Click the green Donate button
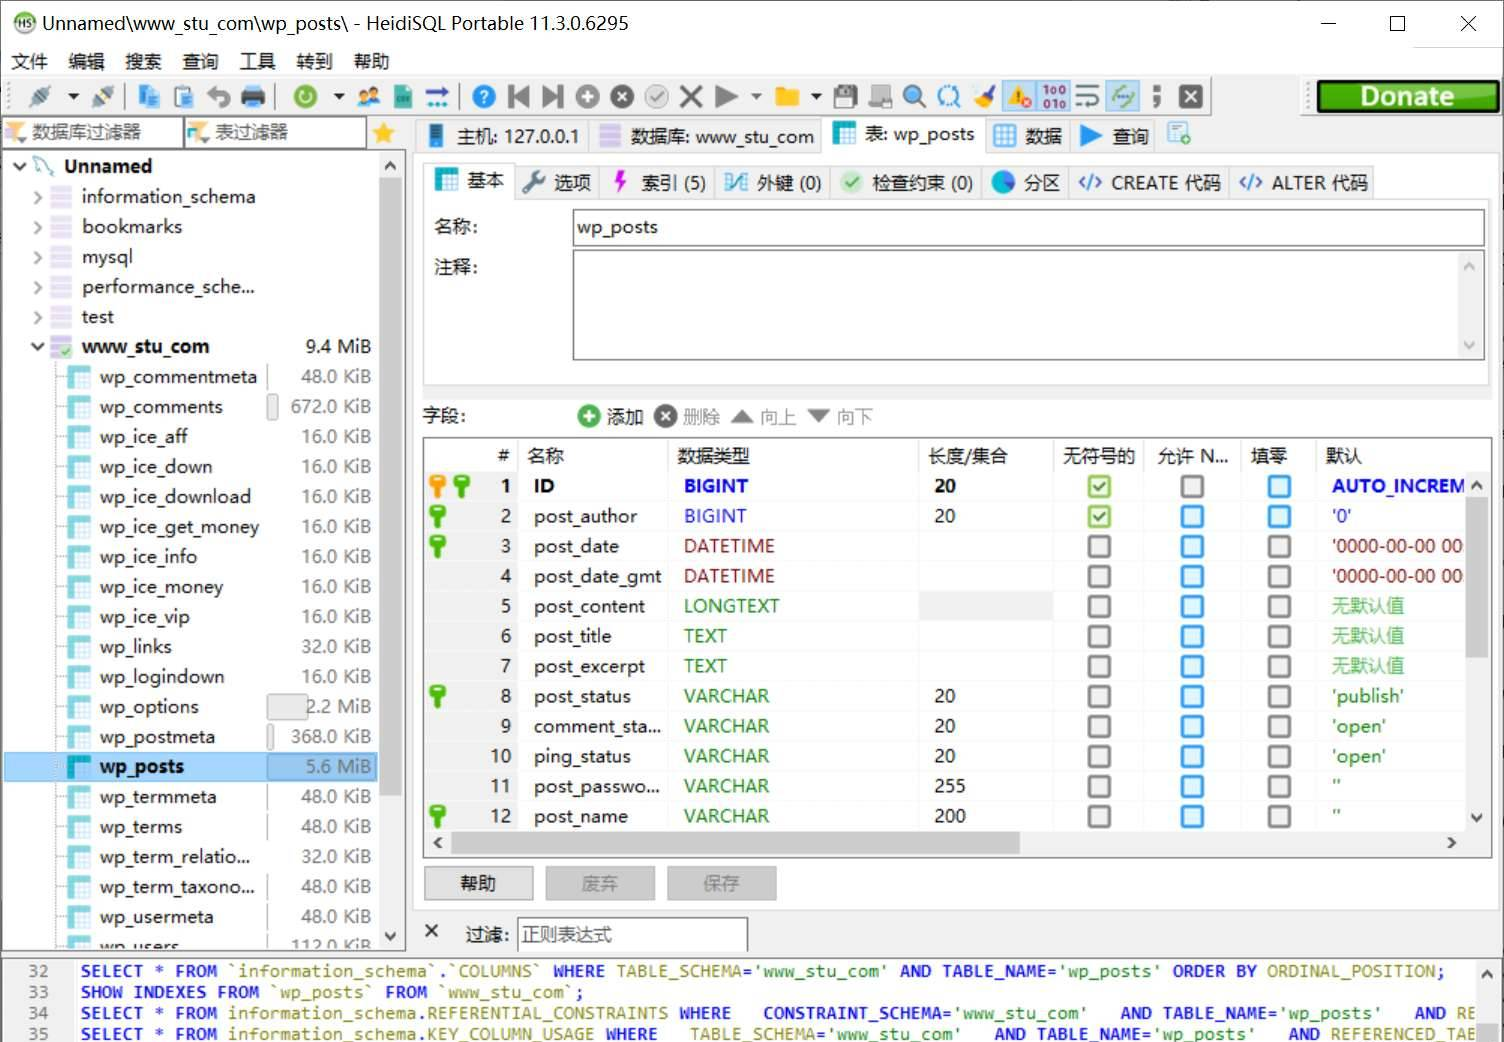 click(x=1406, y=96)
